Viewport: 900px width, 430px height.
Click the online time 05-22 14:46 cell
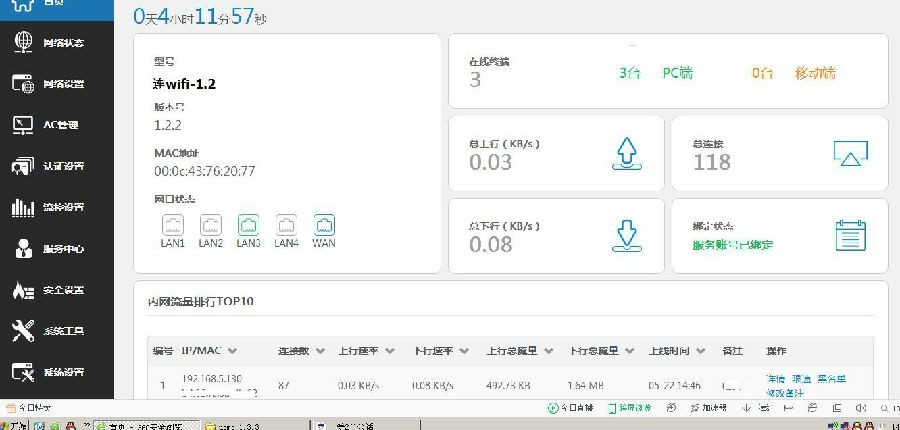(x=674, y=386)
